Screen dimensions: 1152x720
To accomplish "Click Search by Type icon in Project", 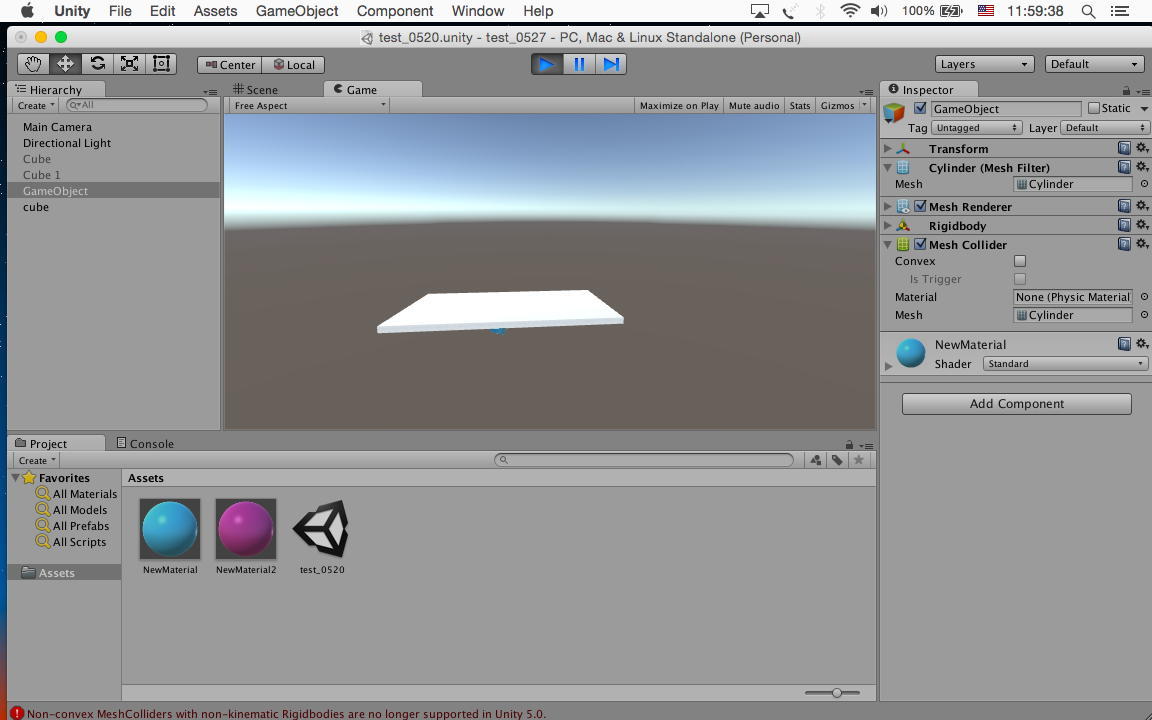I will [816, 460].
